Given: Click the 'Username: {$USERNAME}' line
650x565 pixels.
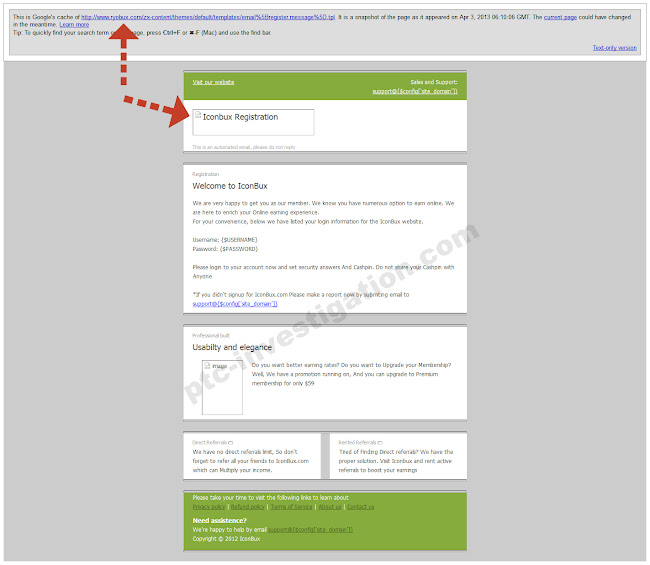Looking at the screenshot, I should click(x=225, y=240).
